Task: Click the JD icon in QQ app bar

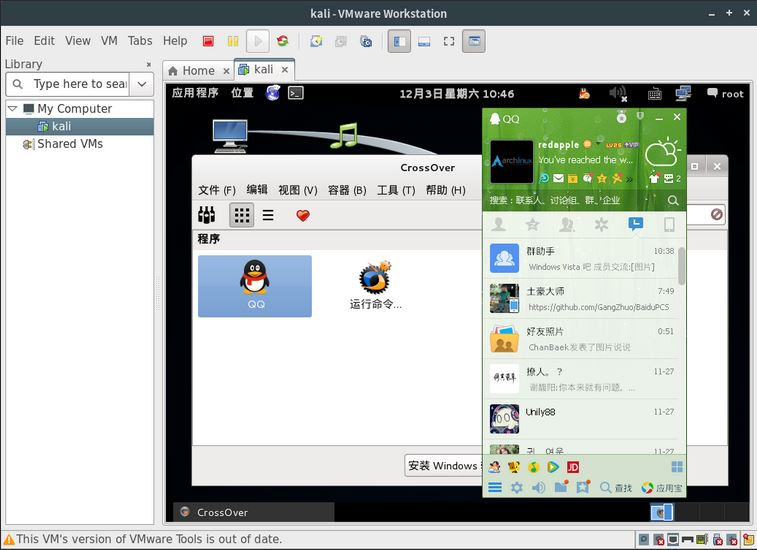Action: 573,467
